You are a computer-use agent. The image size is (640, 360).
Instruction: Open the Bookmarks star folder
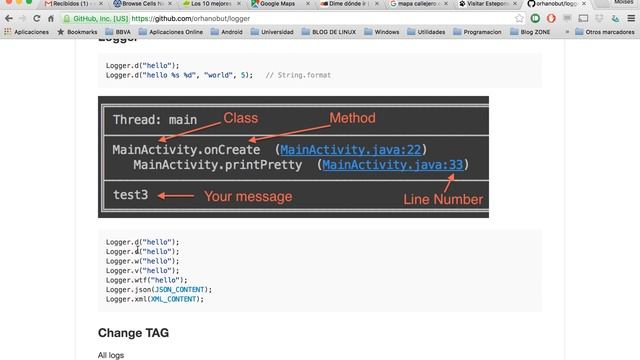[77, 32]
